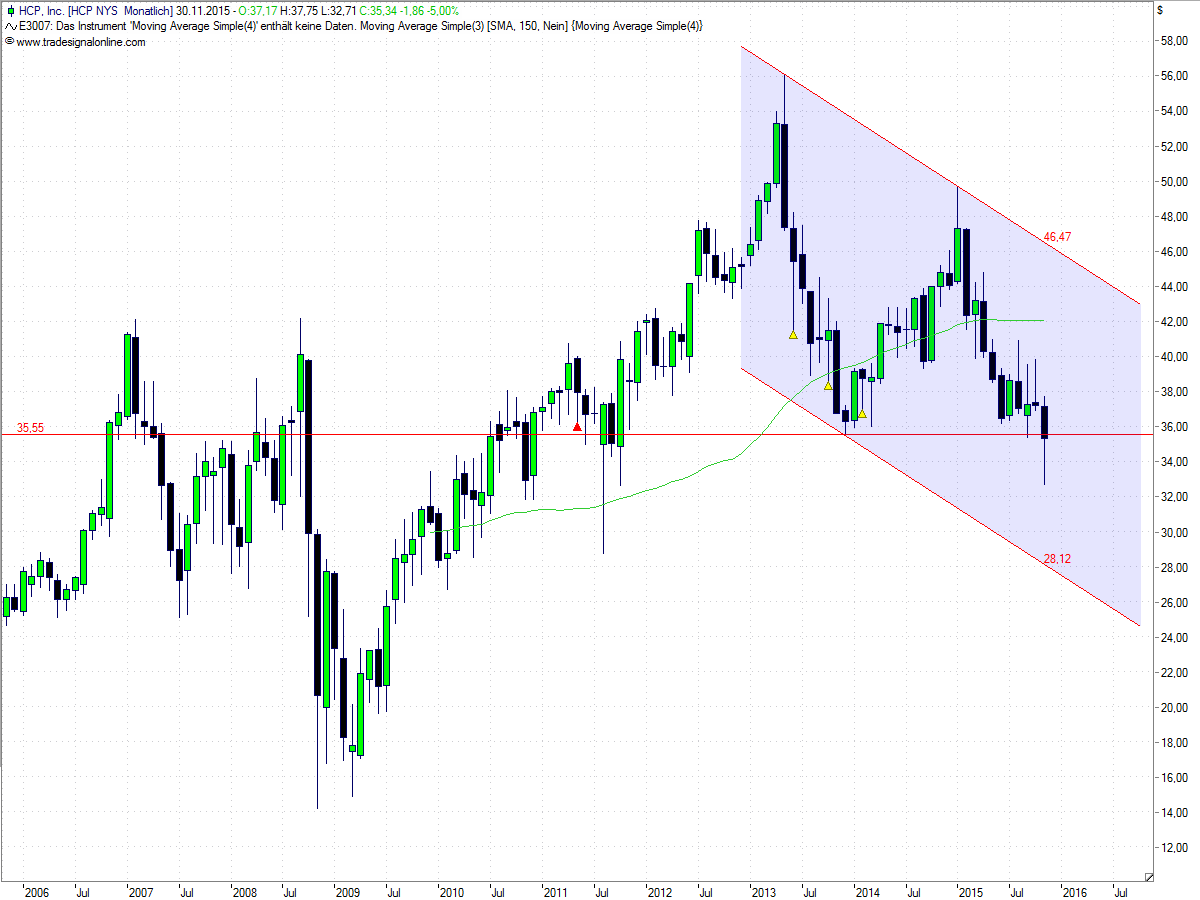Viewport: 1200px width, 900px height.
Task: Click the 46,47 upper channel price label
Action: 1057,237
